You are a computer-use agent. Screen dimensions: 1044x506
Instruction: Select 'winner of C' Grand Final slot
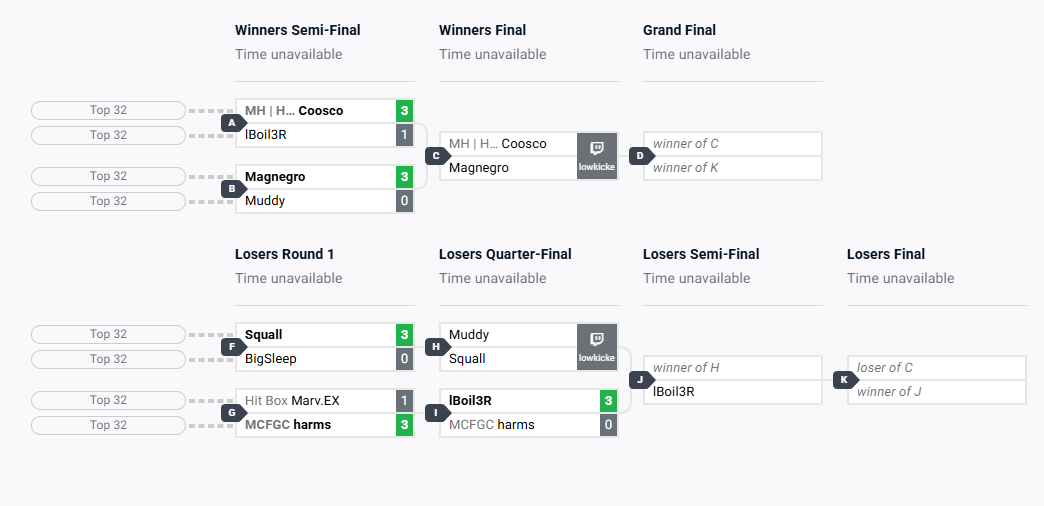(x=732, y=144)
